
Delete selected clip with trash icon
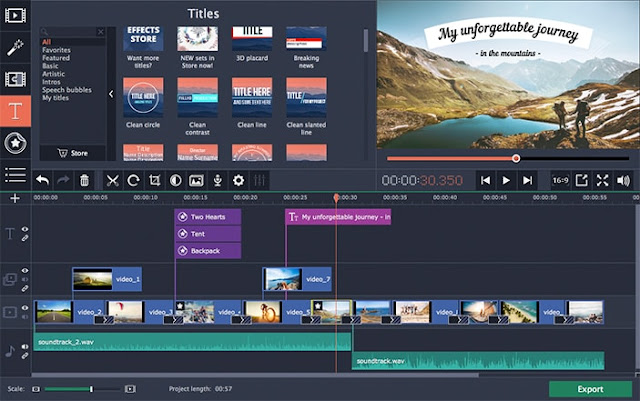tap(84, 180)
